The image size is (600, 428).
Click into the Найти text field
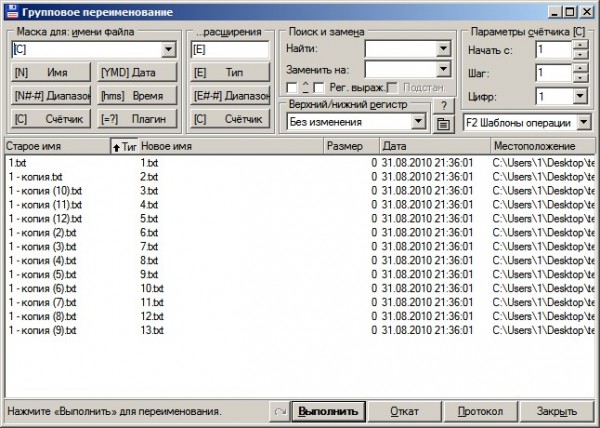tap(400, 49)
